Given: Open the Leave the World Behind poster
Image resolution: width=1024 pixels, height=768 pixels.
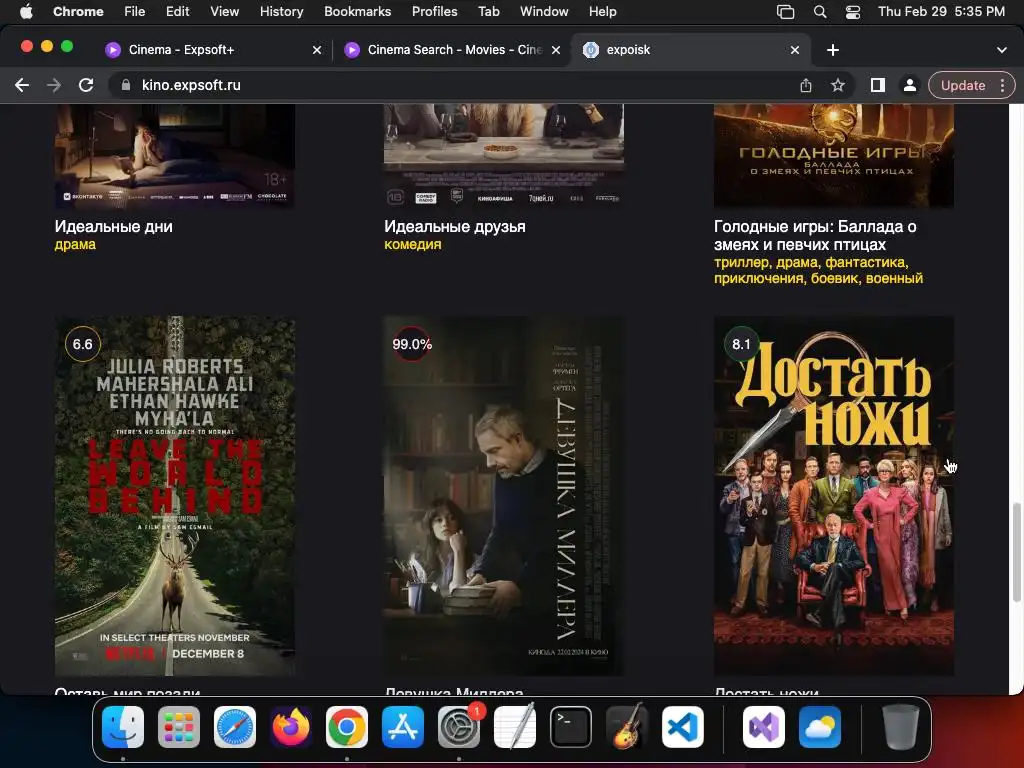Looking at the screenshot, I should (174, 496).
